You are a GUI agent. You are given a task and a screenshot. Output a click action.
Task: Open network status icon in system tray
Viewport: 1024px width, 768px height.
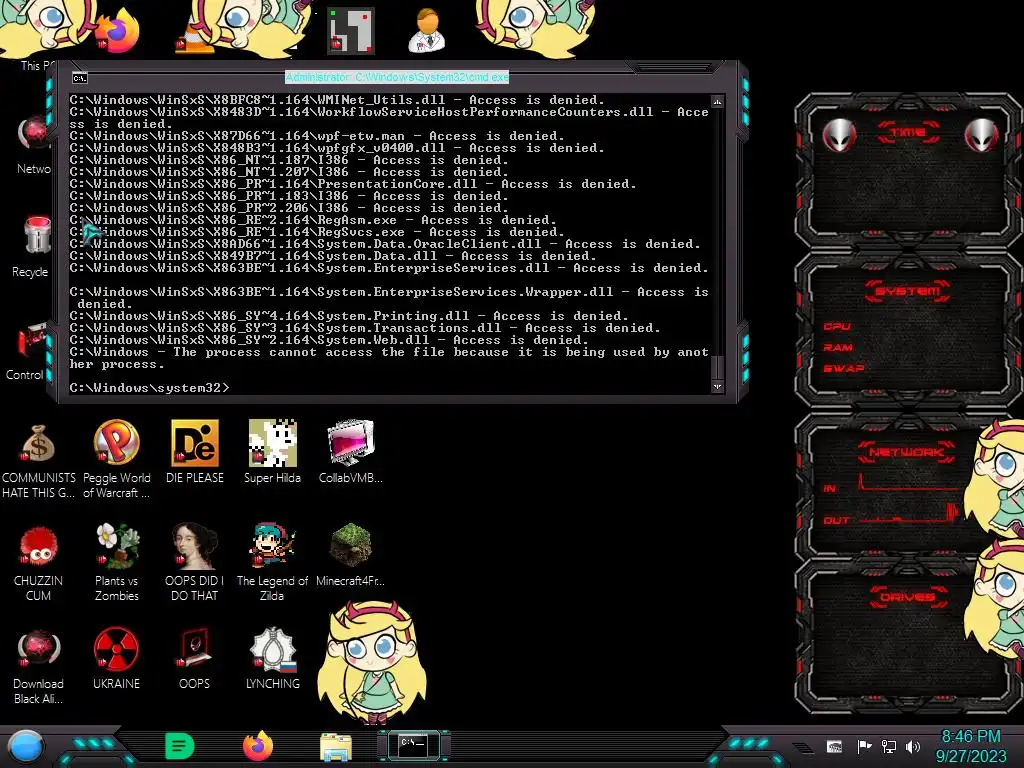tap(889, 746)
